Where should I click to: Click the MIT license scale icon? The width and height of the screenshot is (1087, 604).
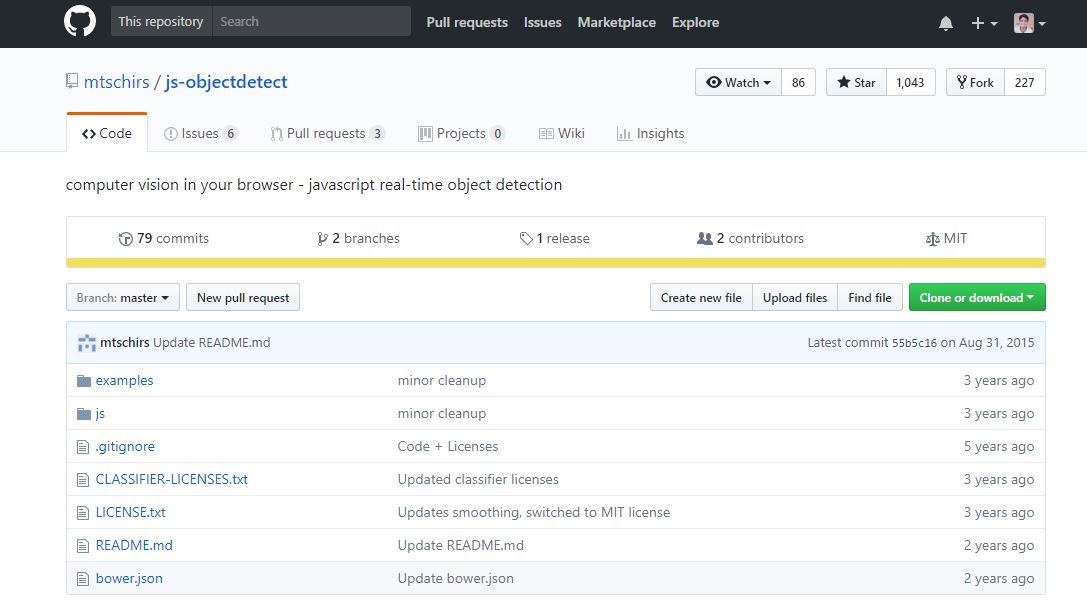[932, 239]
